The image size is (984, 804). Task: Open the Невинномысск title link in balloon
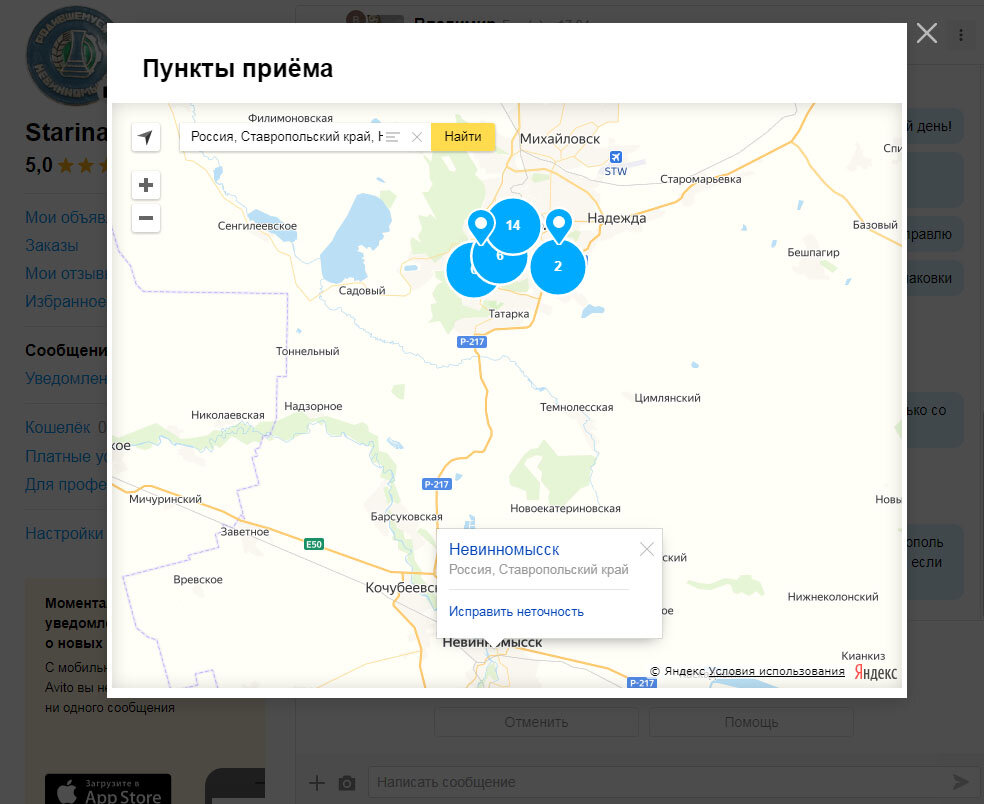pos(504,550)
